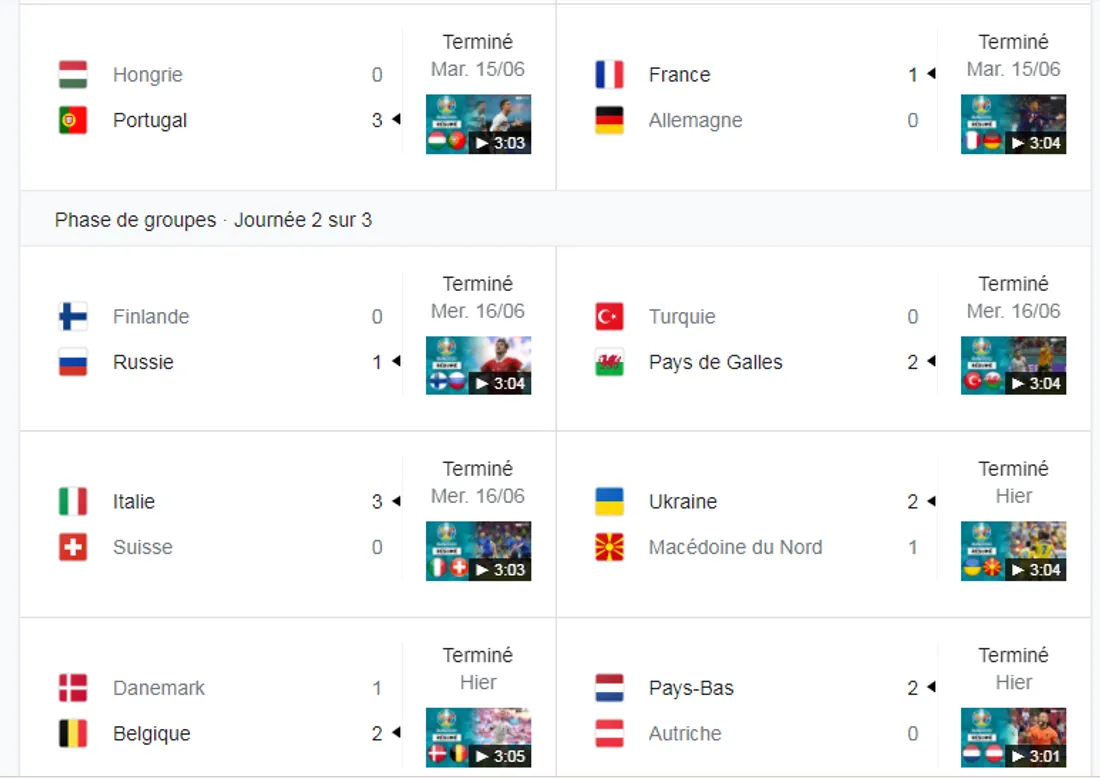The width and height of the screenshot is (1100, 778).
Task: Open the Belgique team name link
Action: (x=150, y=734)
